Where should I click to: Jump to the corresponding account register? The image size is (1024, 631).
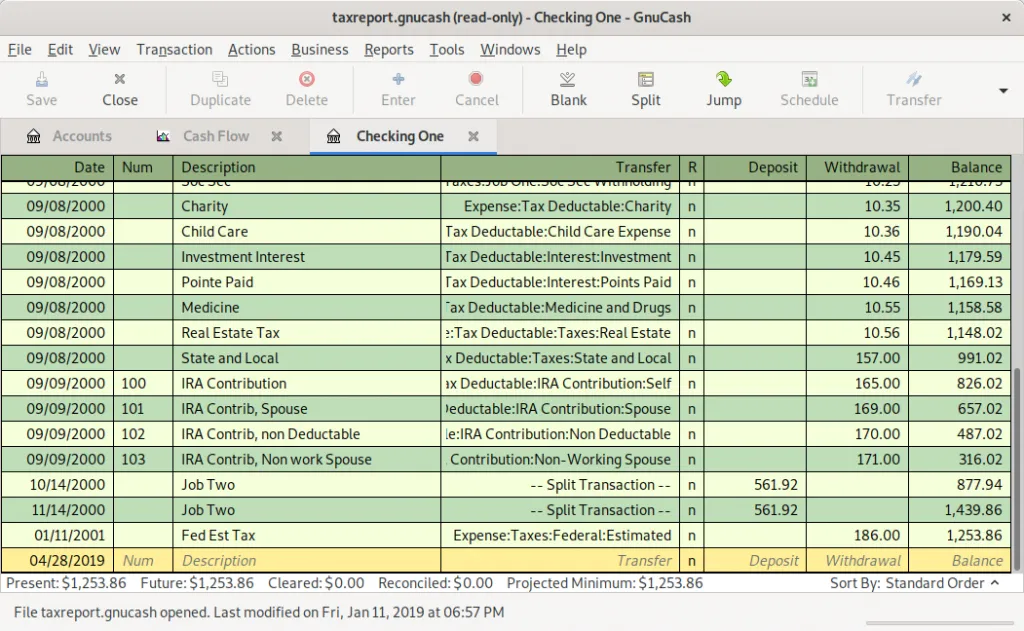[x=724, y=89]
